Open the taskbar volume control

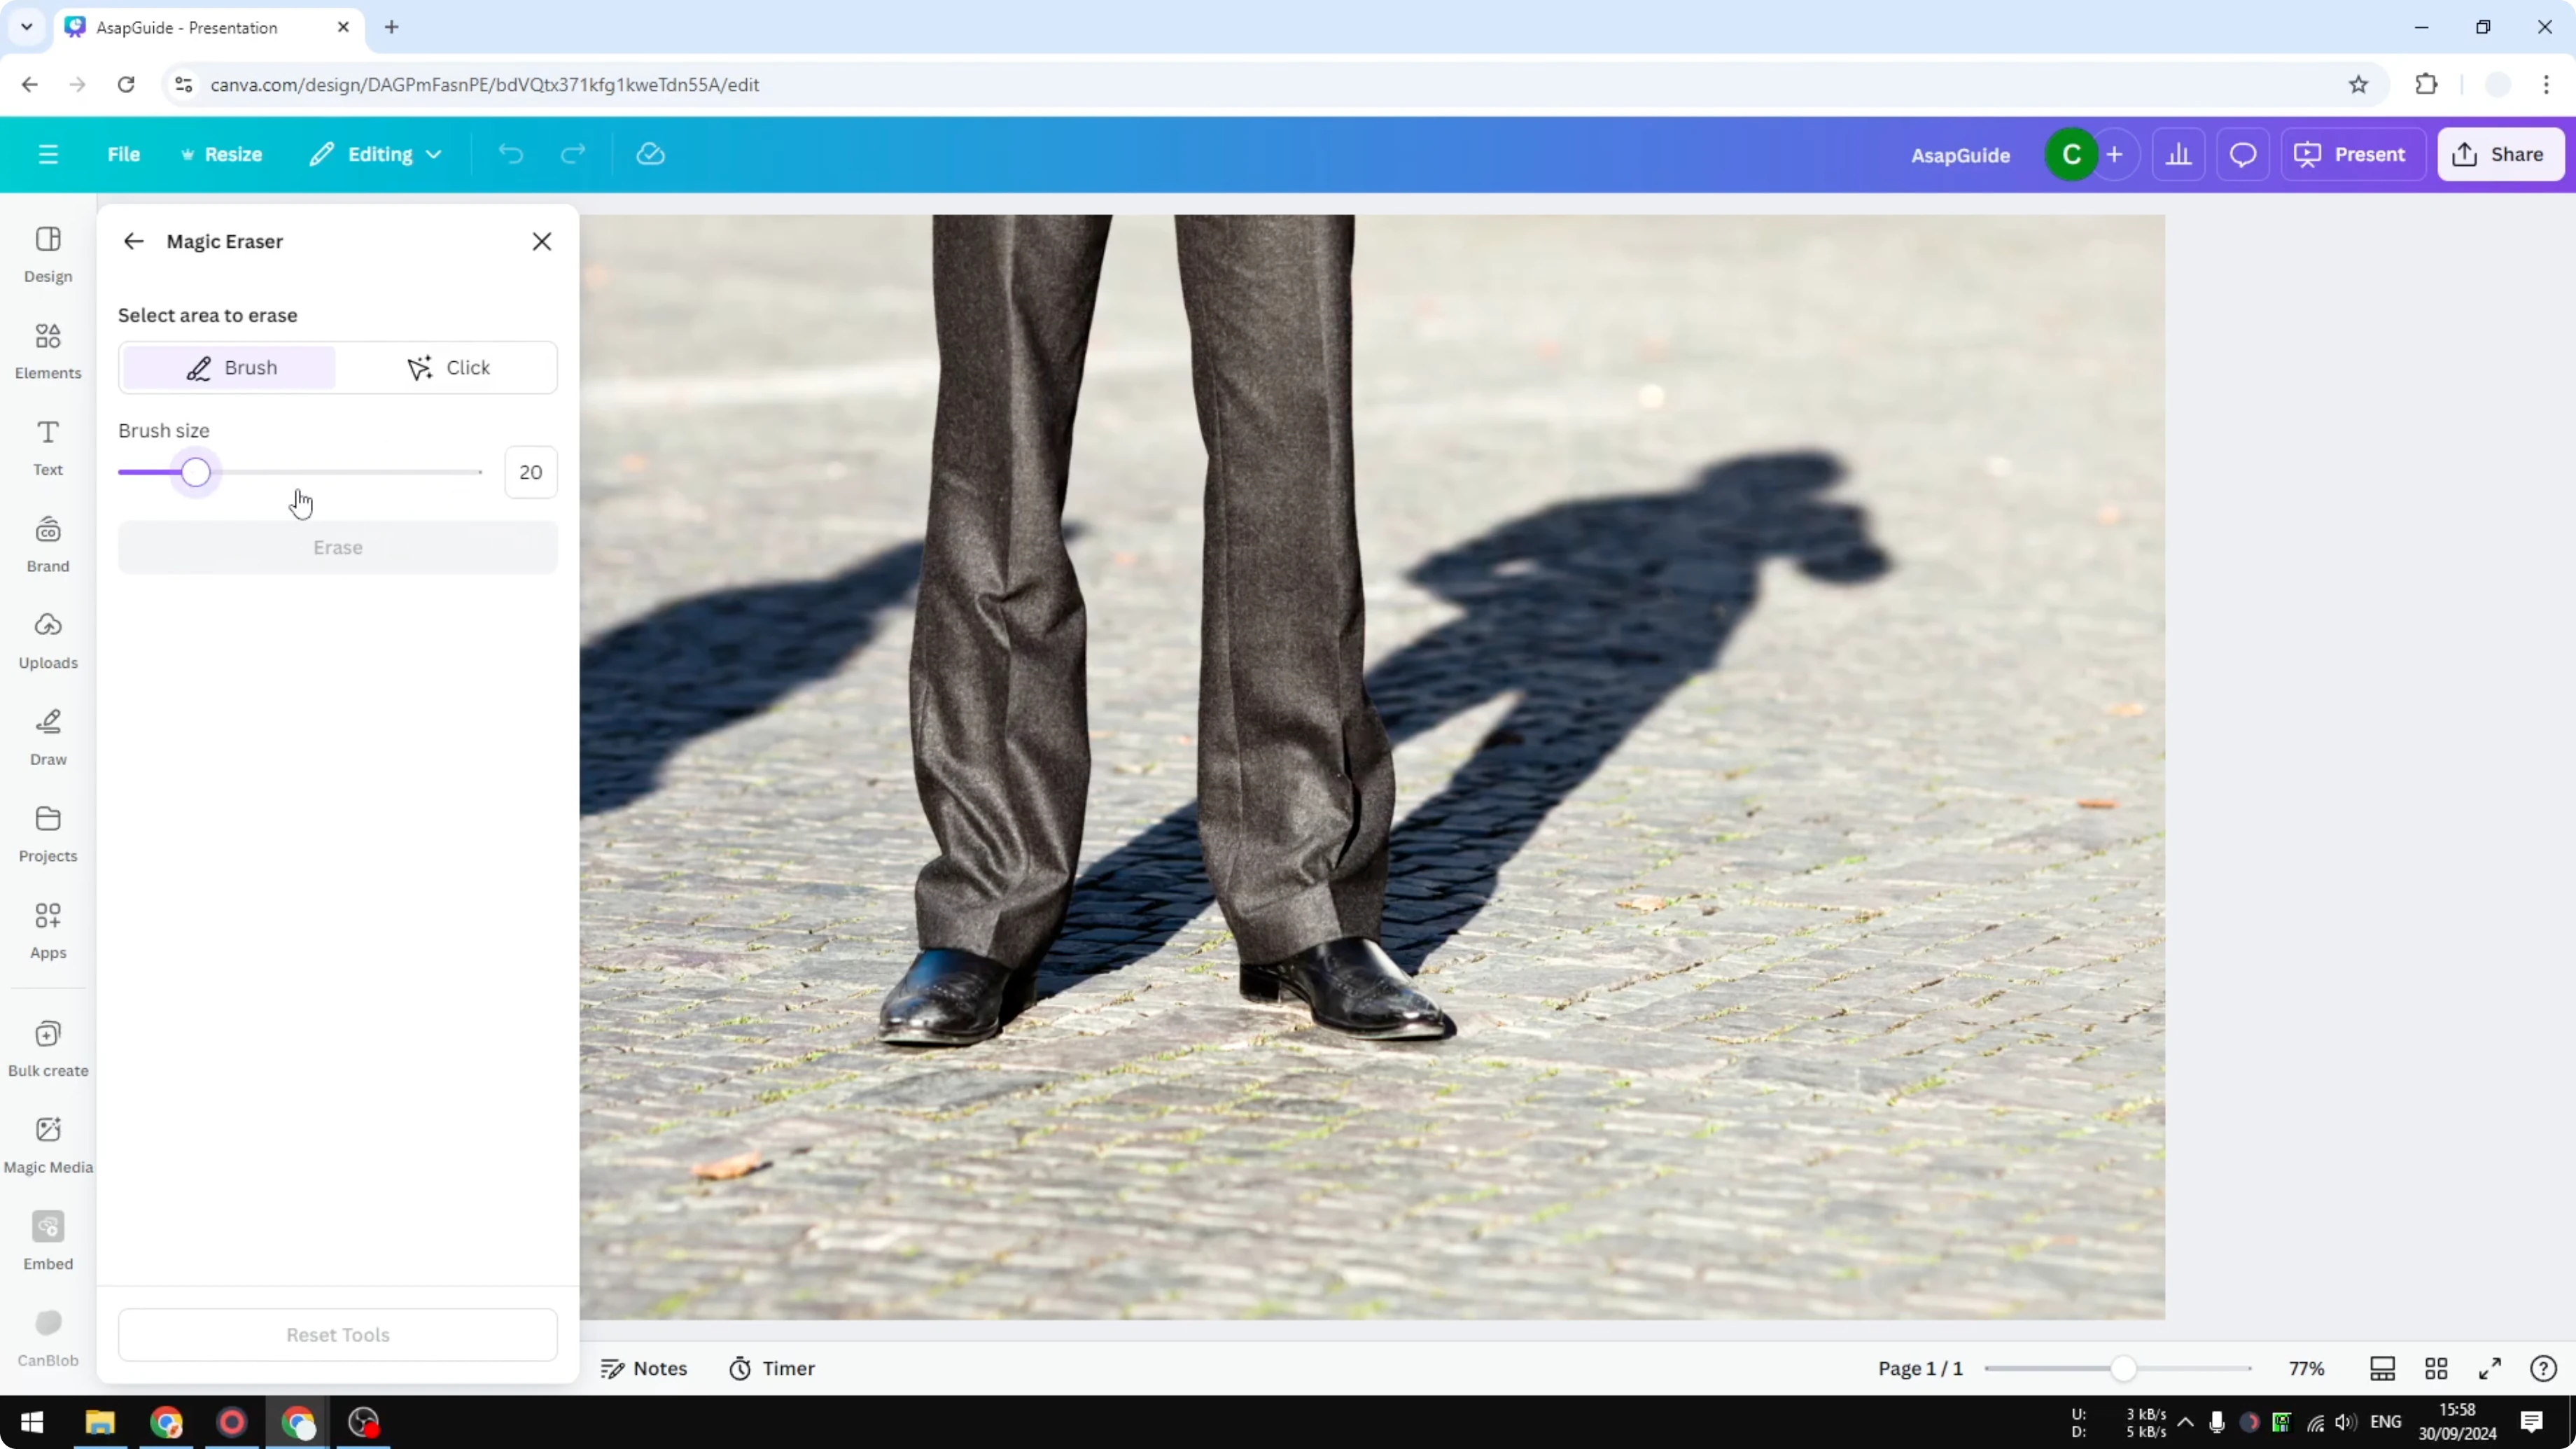pos(2346,1422)
